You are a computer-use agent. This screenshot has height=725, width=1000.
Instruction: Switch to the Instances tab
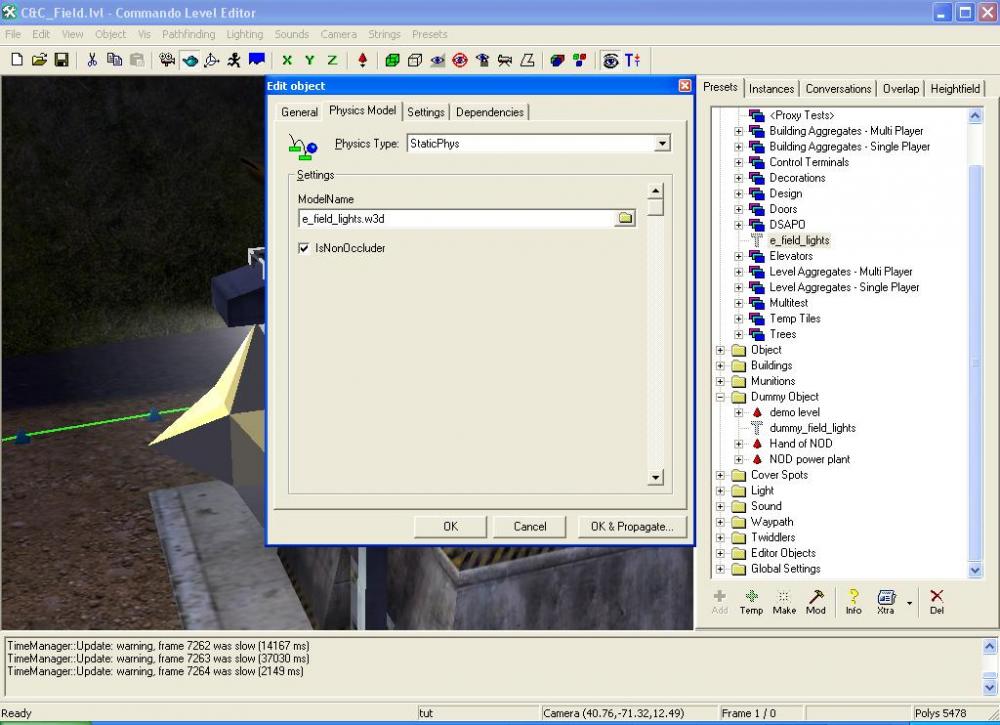(771, 88)
